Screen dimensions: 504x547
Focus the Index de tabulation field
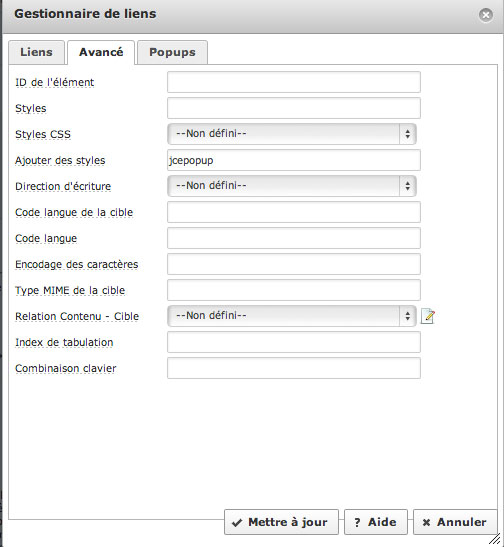click(x=294, y=342)
